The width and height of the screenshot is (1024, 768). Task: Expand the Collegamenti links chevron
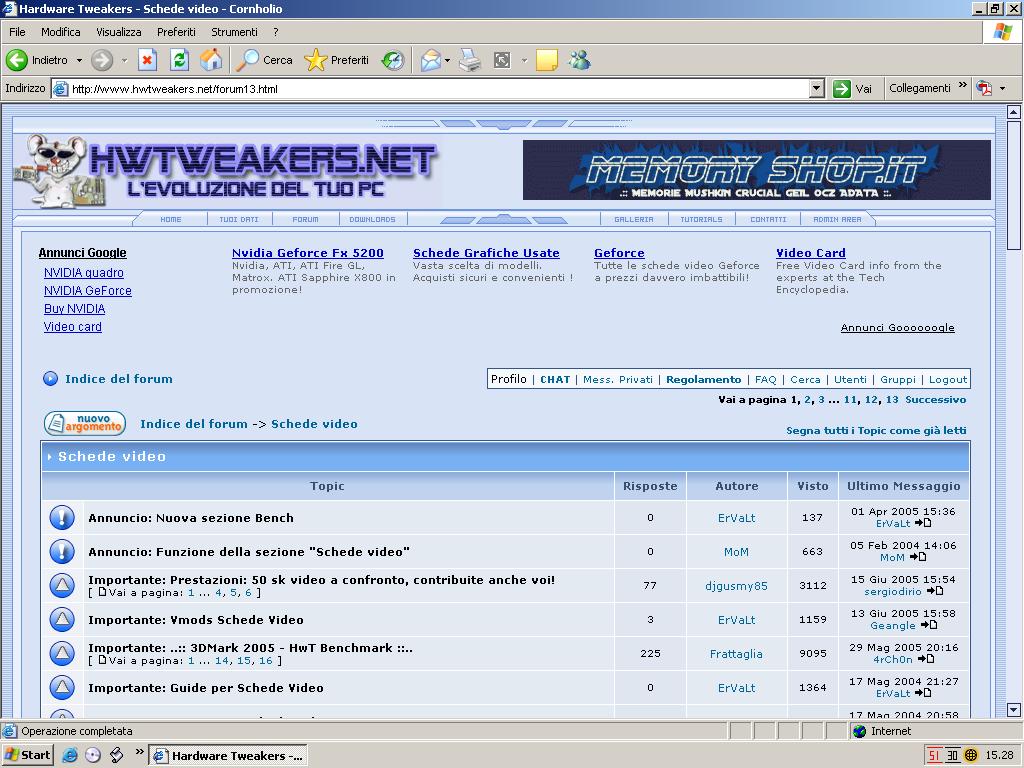coord(963,86)
